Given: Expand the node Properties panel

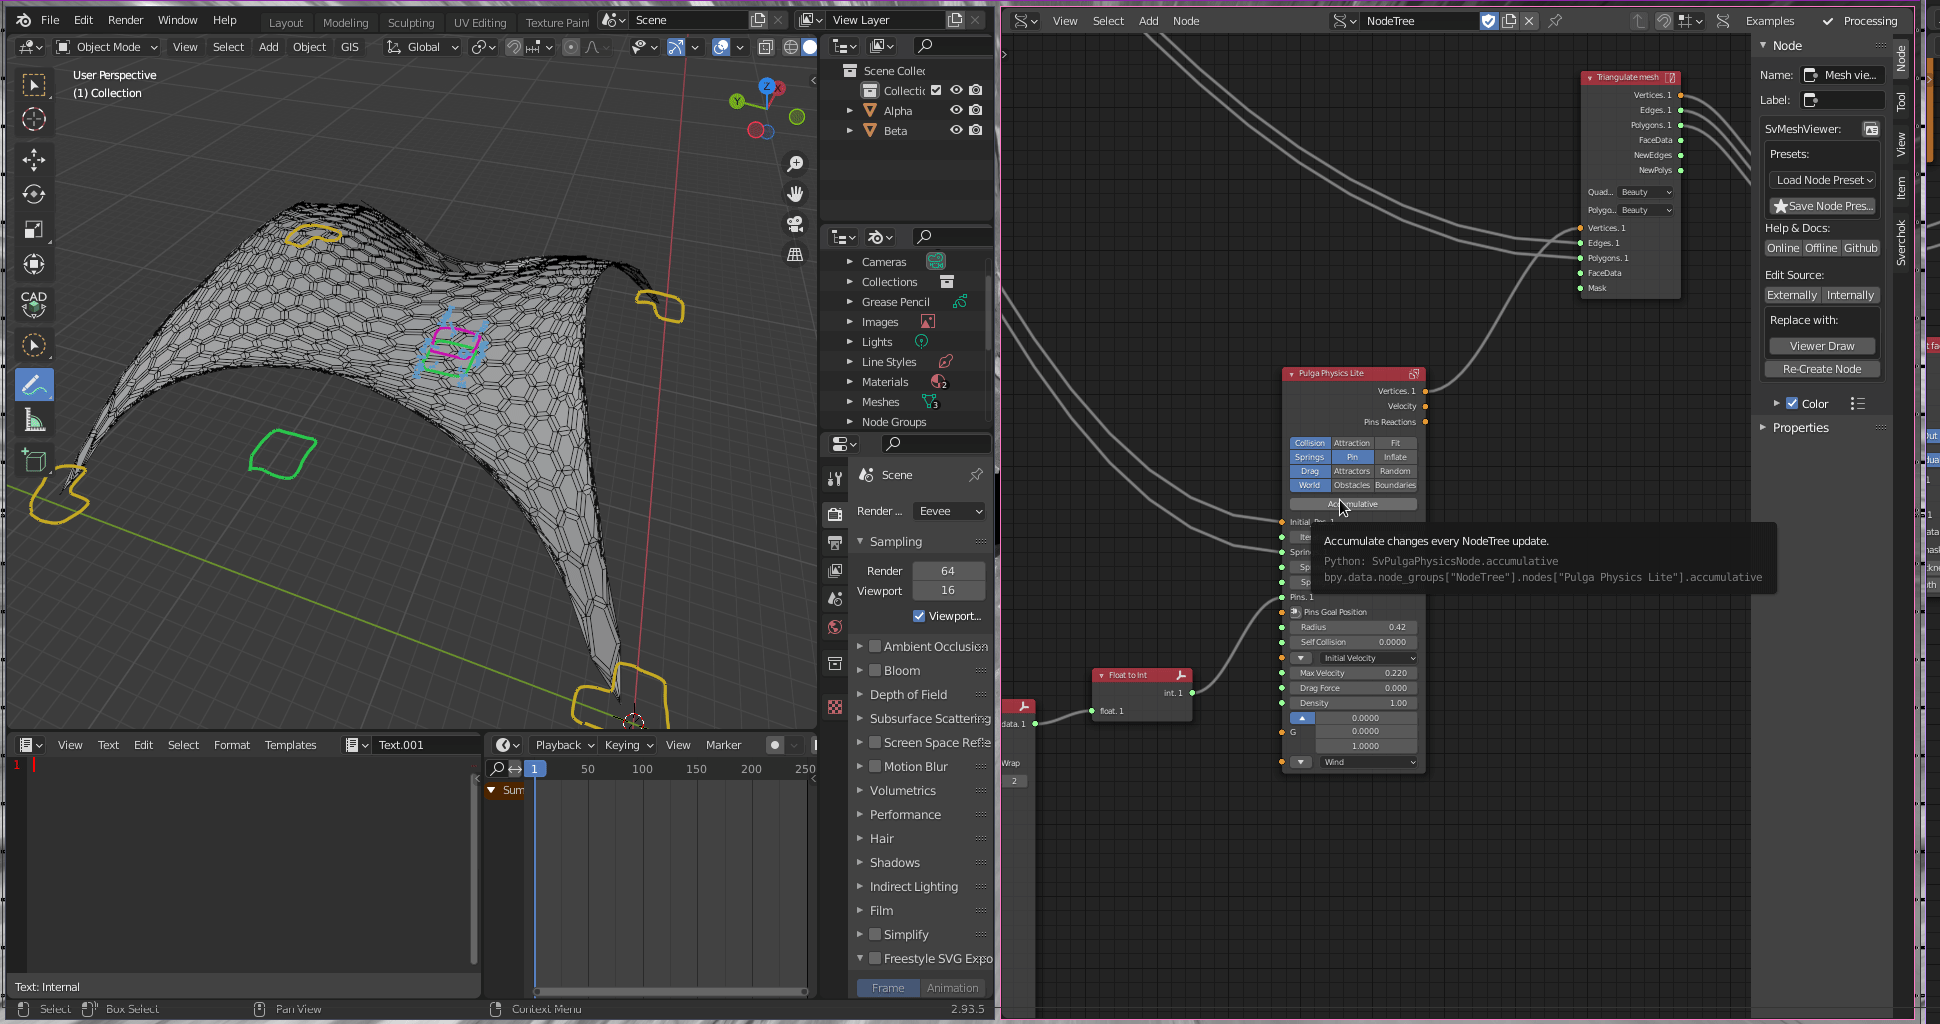Looking at the screenshot, I should (1800, 428).
